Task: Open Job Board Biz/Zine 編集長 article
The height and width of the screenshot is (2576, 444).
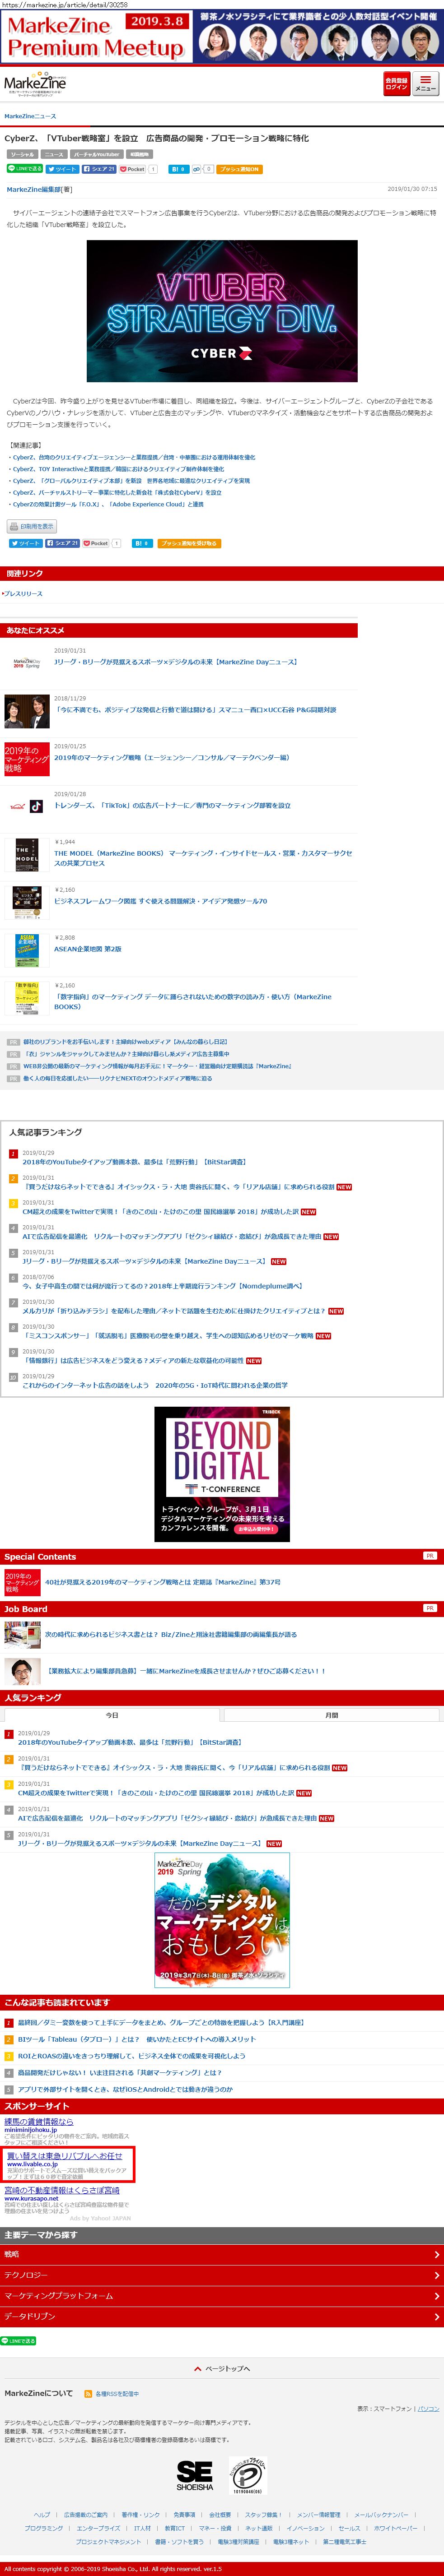Action: point(171,1634)
